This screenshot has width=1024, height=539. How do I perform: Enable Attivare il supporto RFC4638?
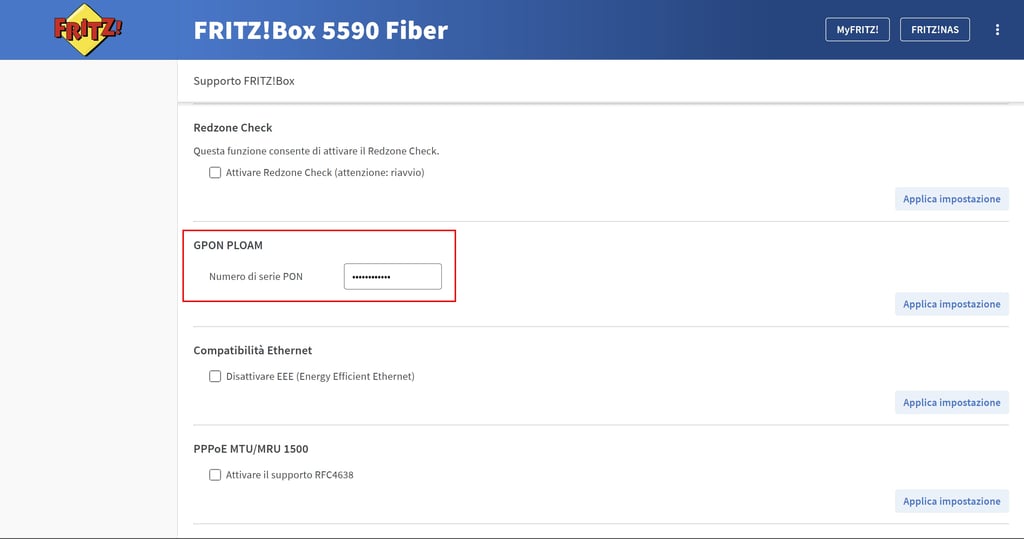click(x=215, y=475)
